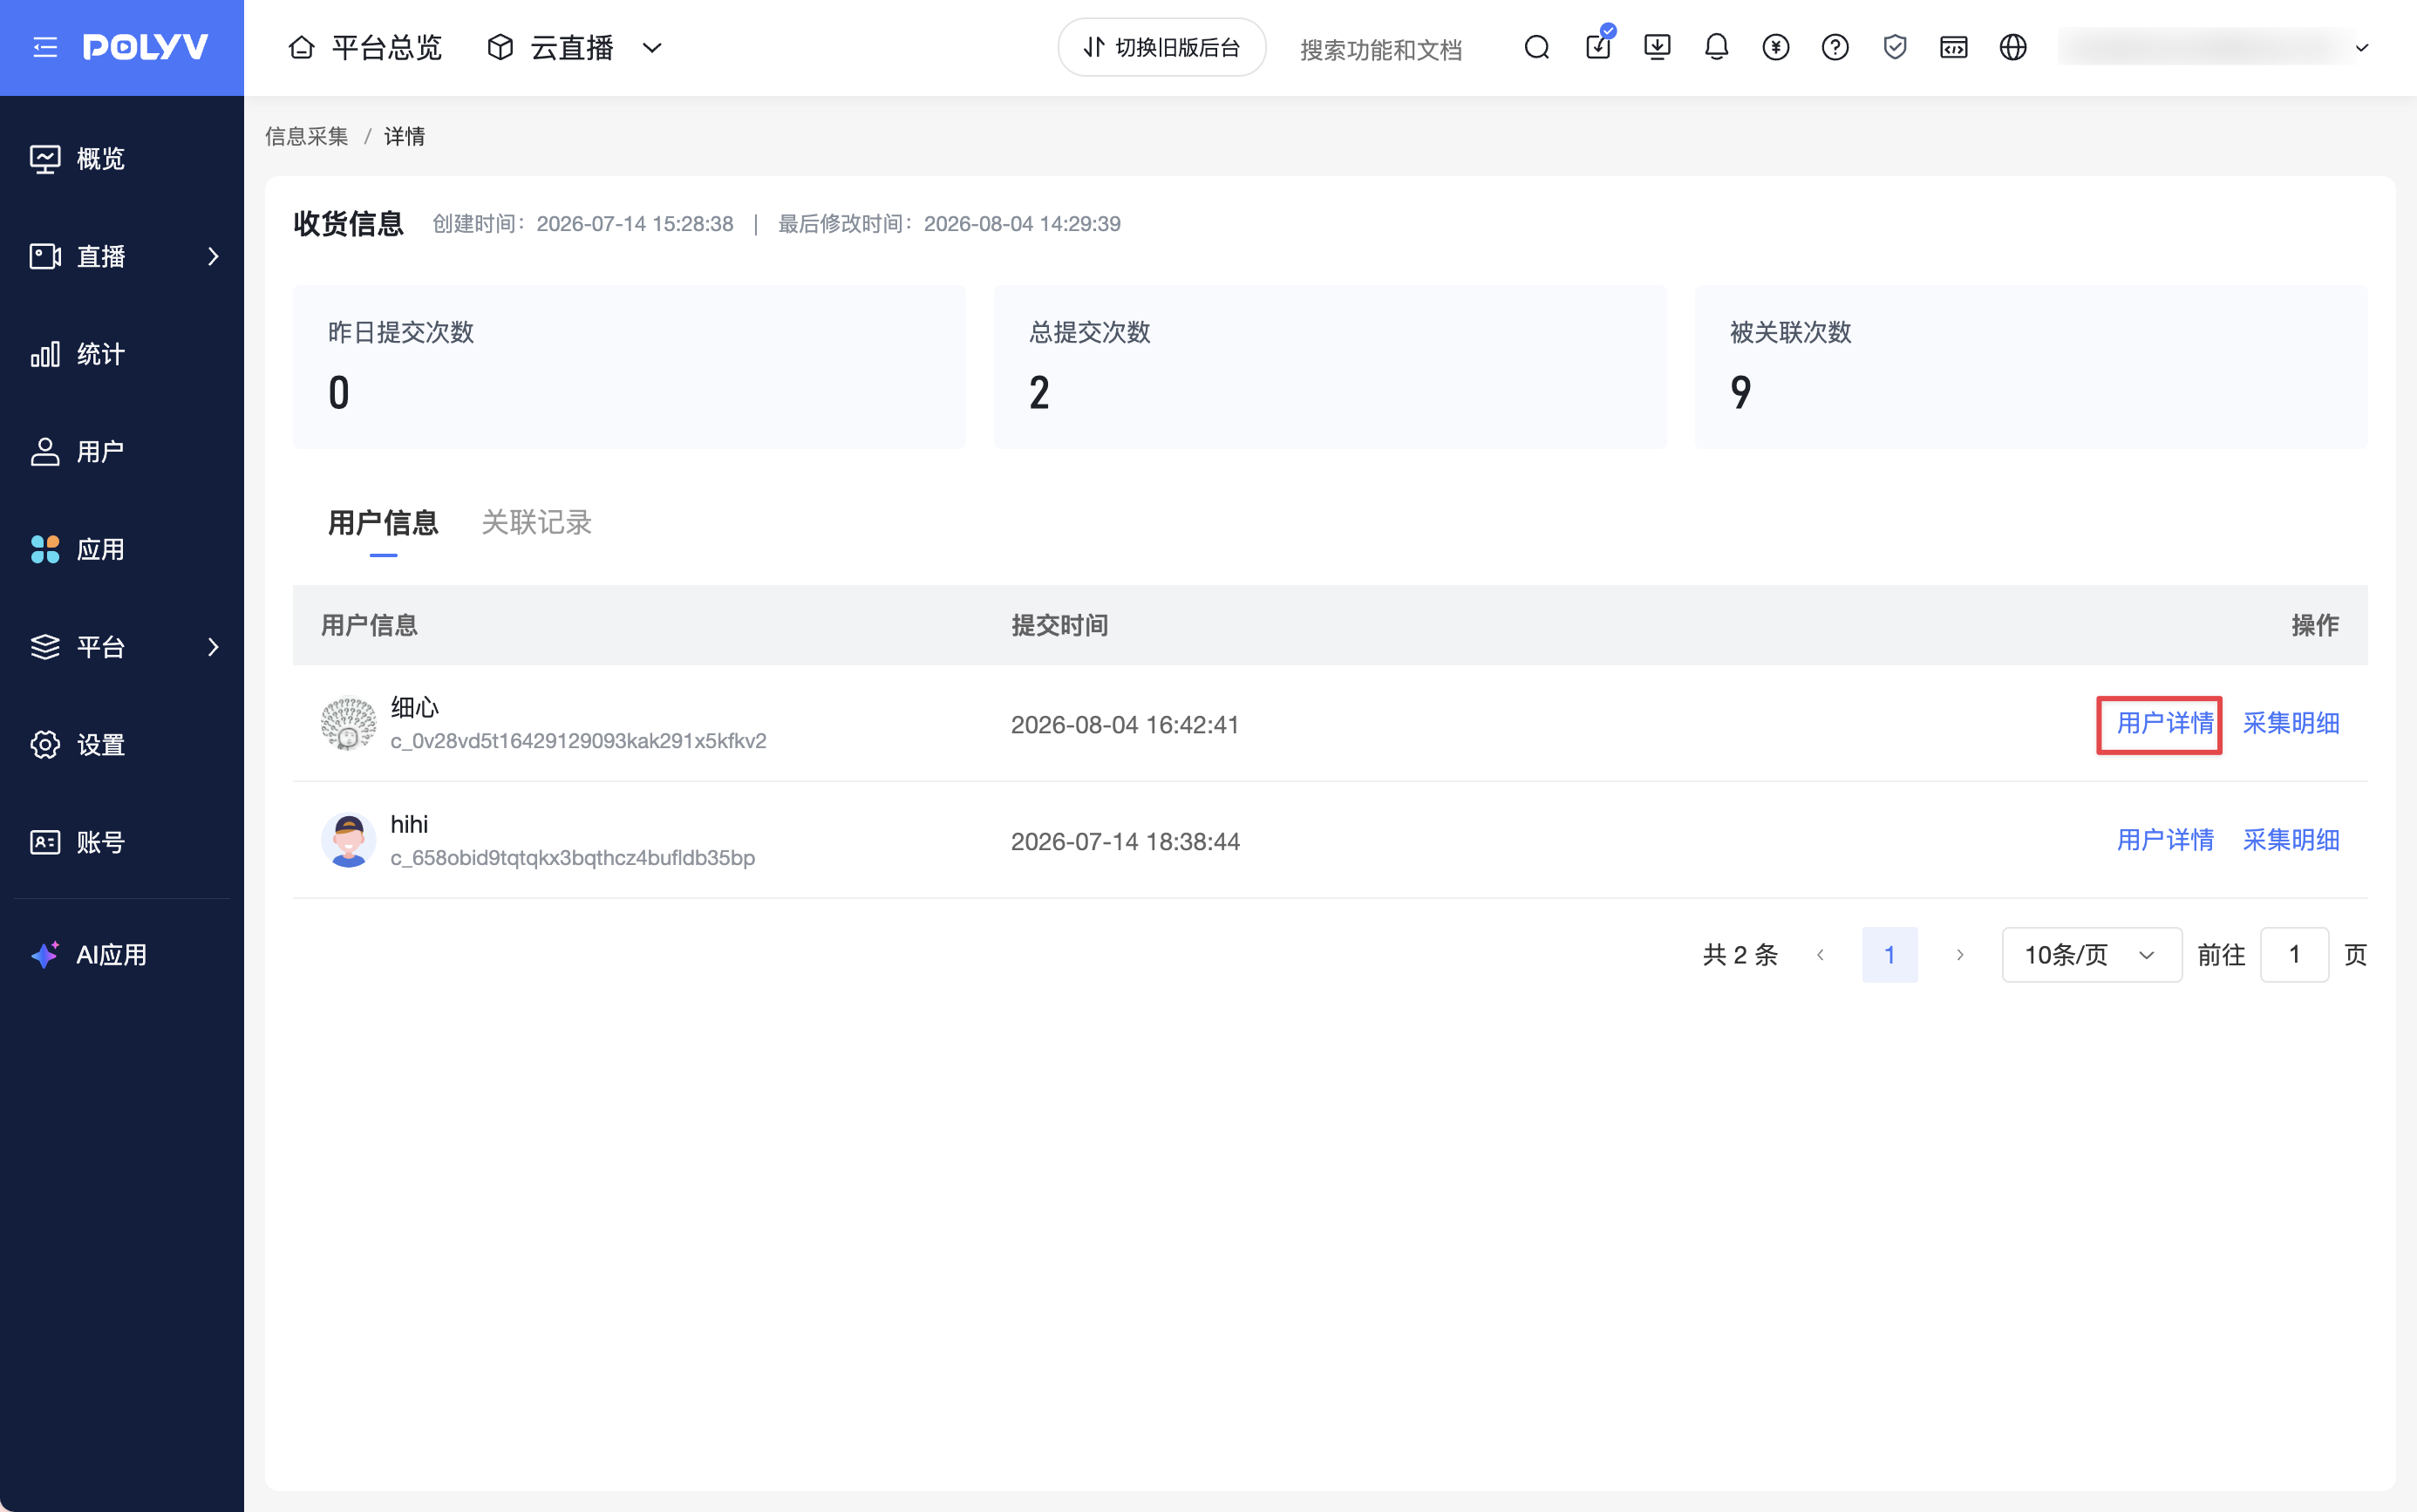Click the avatar of user hihi
The width and height of the screenshot is (2417, 1512).
coord(348,840)
